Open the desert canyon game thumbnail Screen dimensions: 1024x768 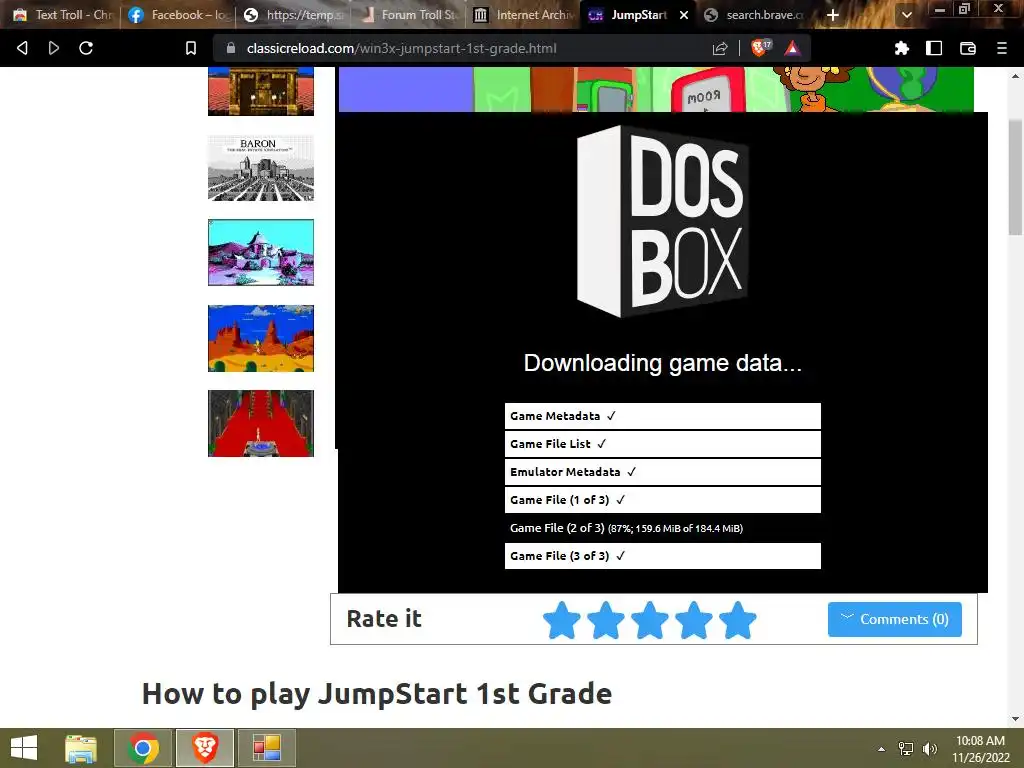pyautogui.click(x=261, y=338)
